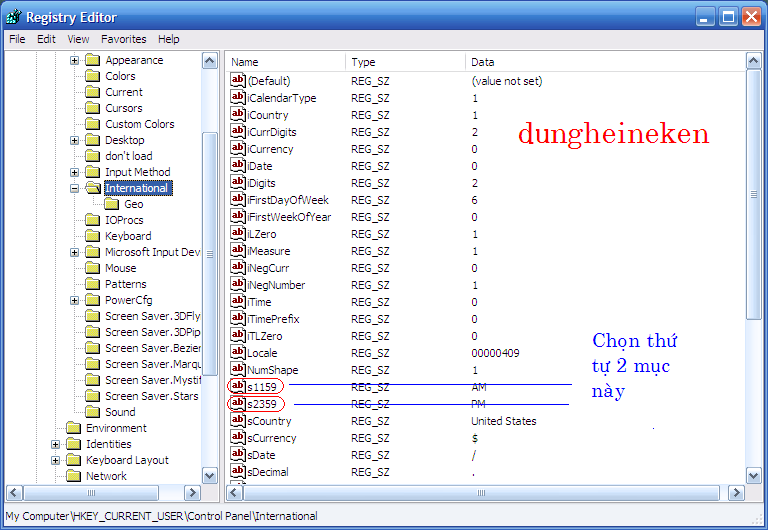
Task: Select the icon next to sCountry
Action: pyautogui.click(x=238, y=420)
